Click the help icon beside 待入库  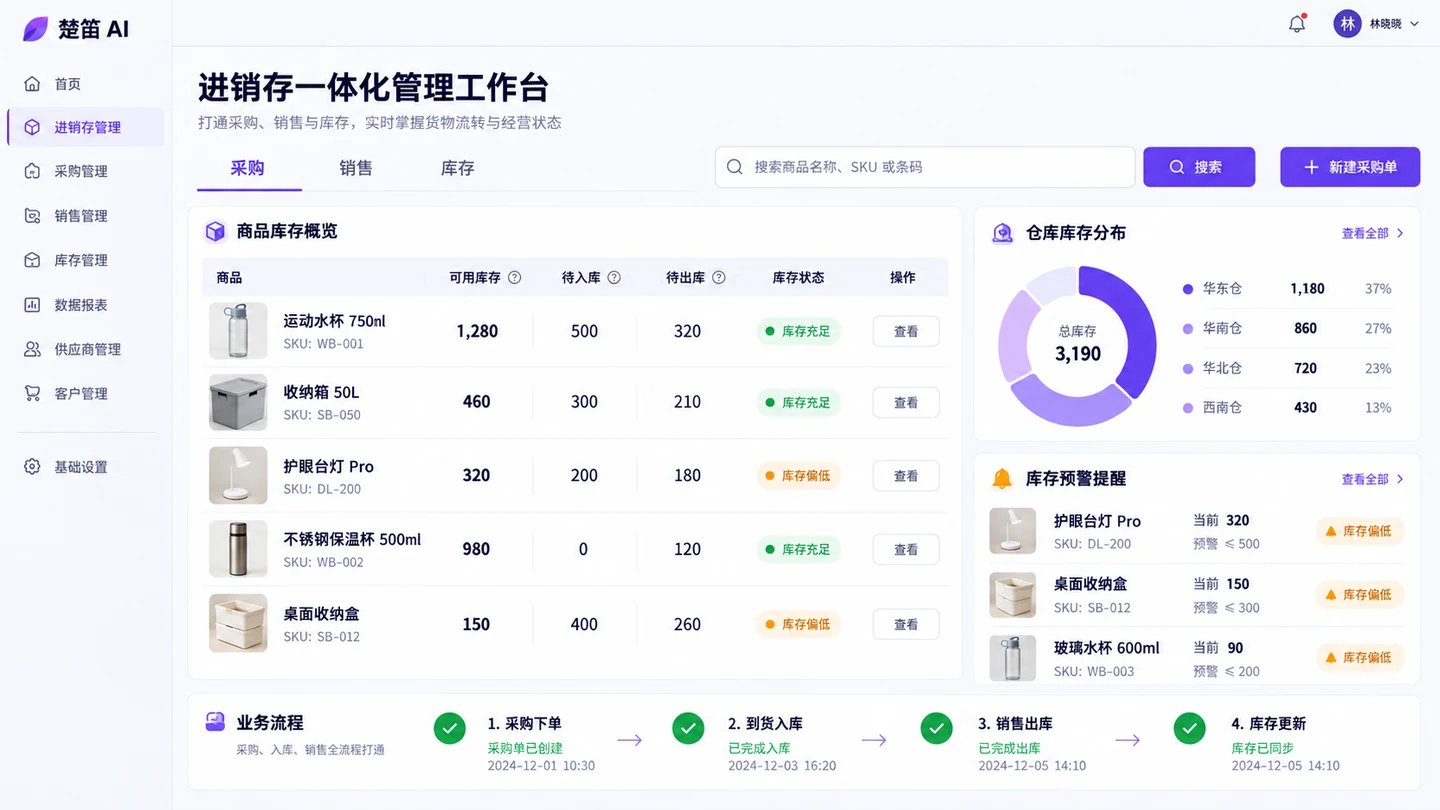pos(614,278)
